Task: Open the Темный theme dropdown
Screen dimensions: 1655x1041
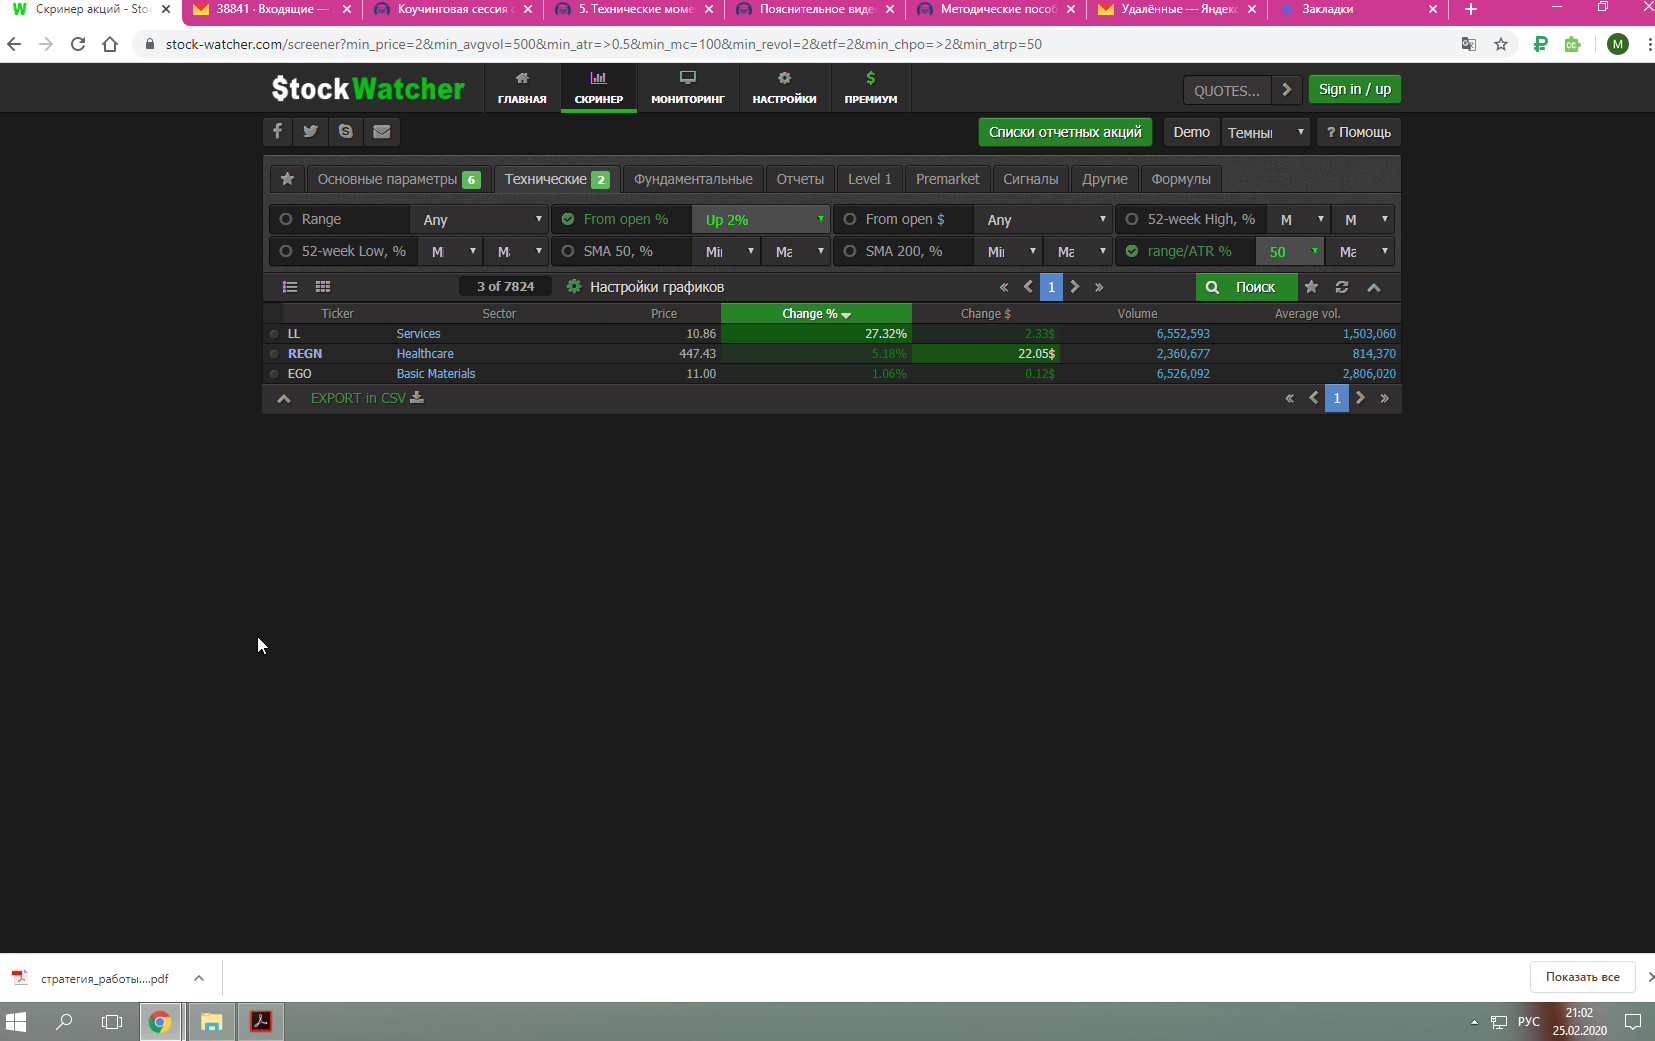Action: click(x=1265, y=132)
